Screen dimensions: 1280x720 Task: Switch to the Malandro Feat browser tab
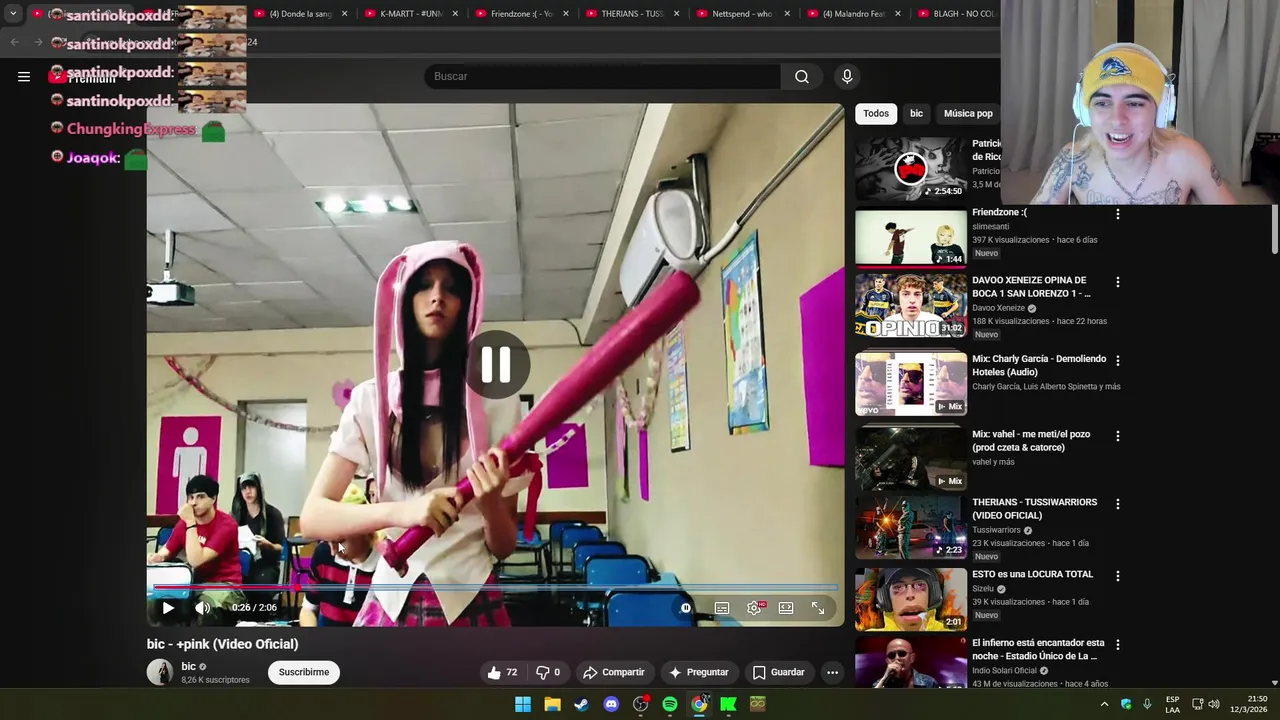[854, 14]
